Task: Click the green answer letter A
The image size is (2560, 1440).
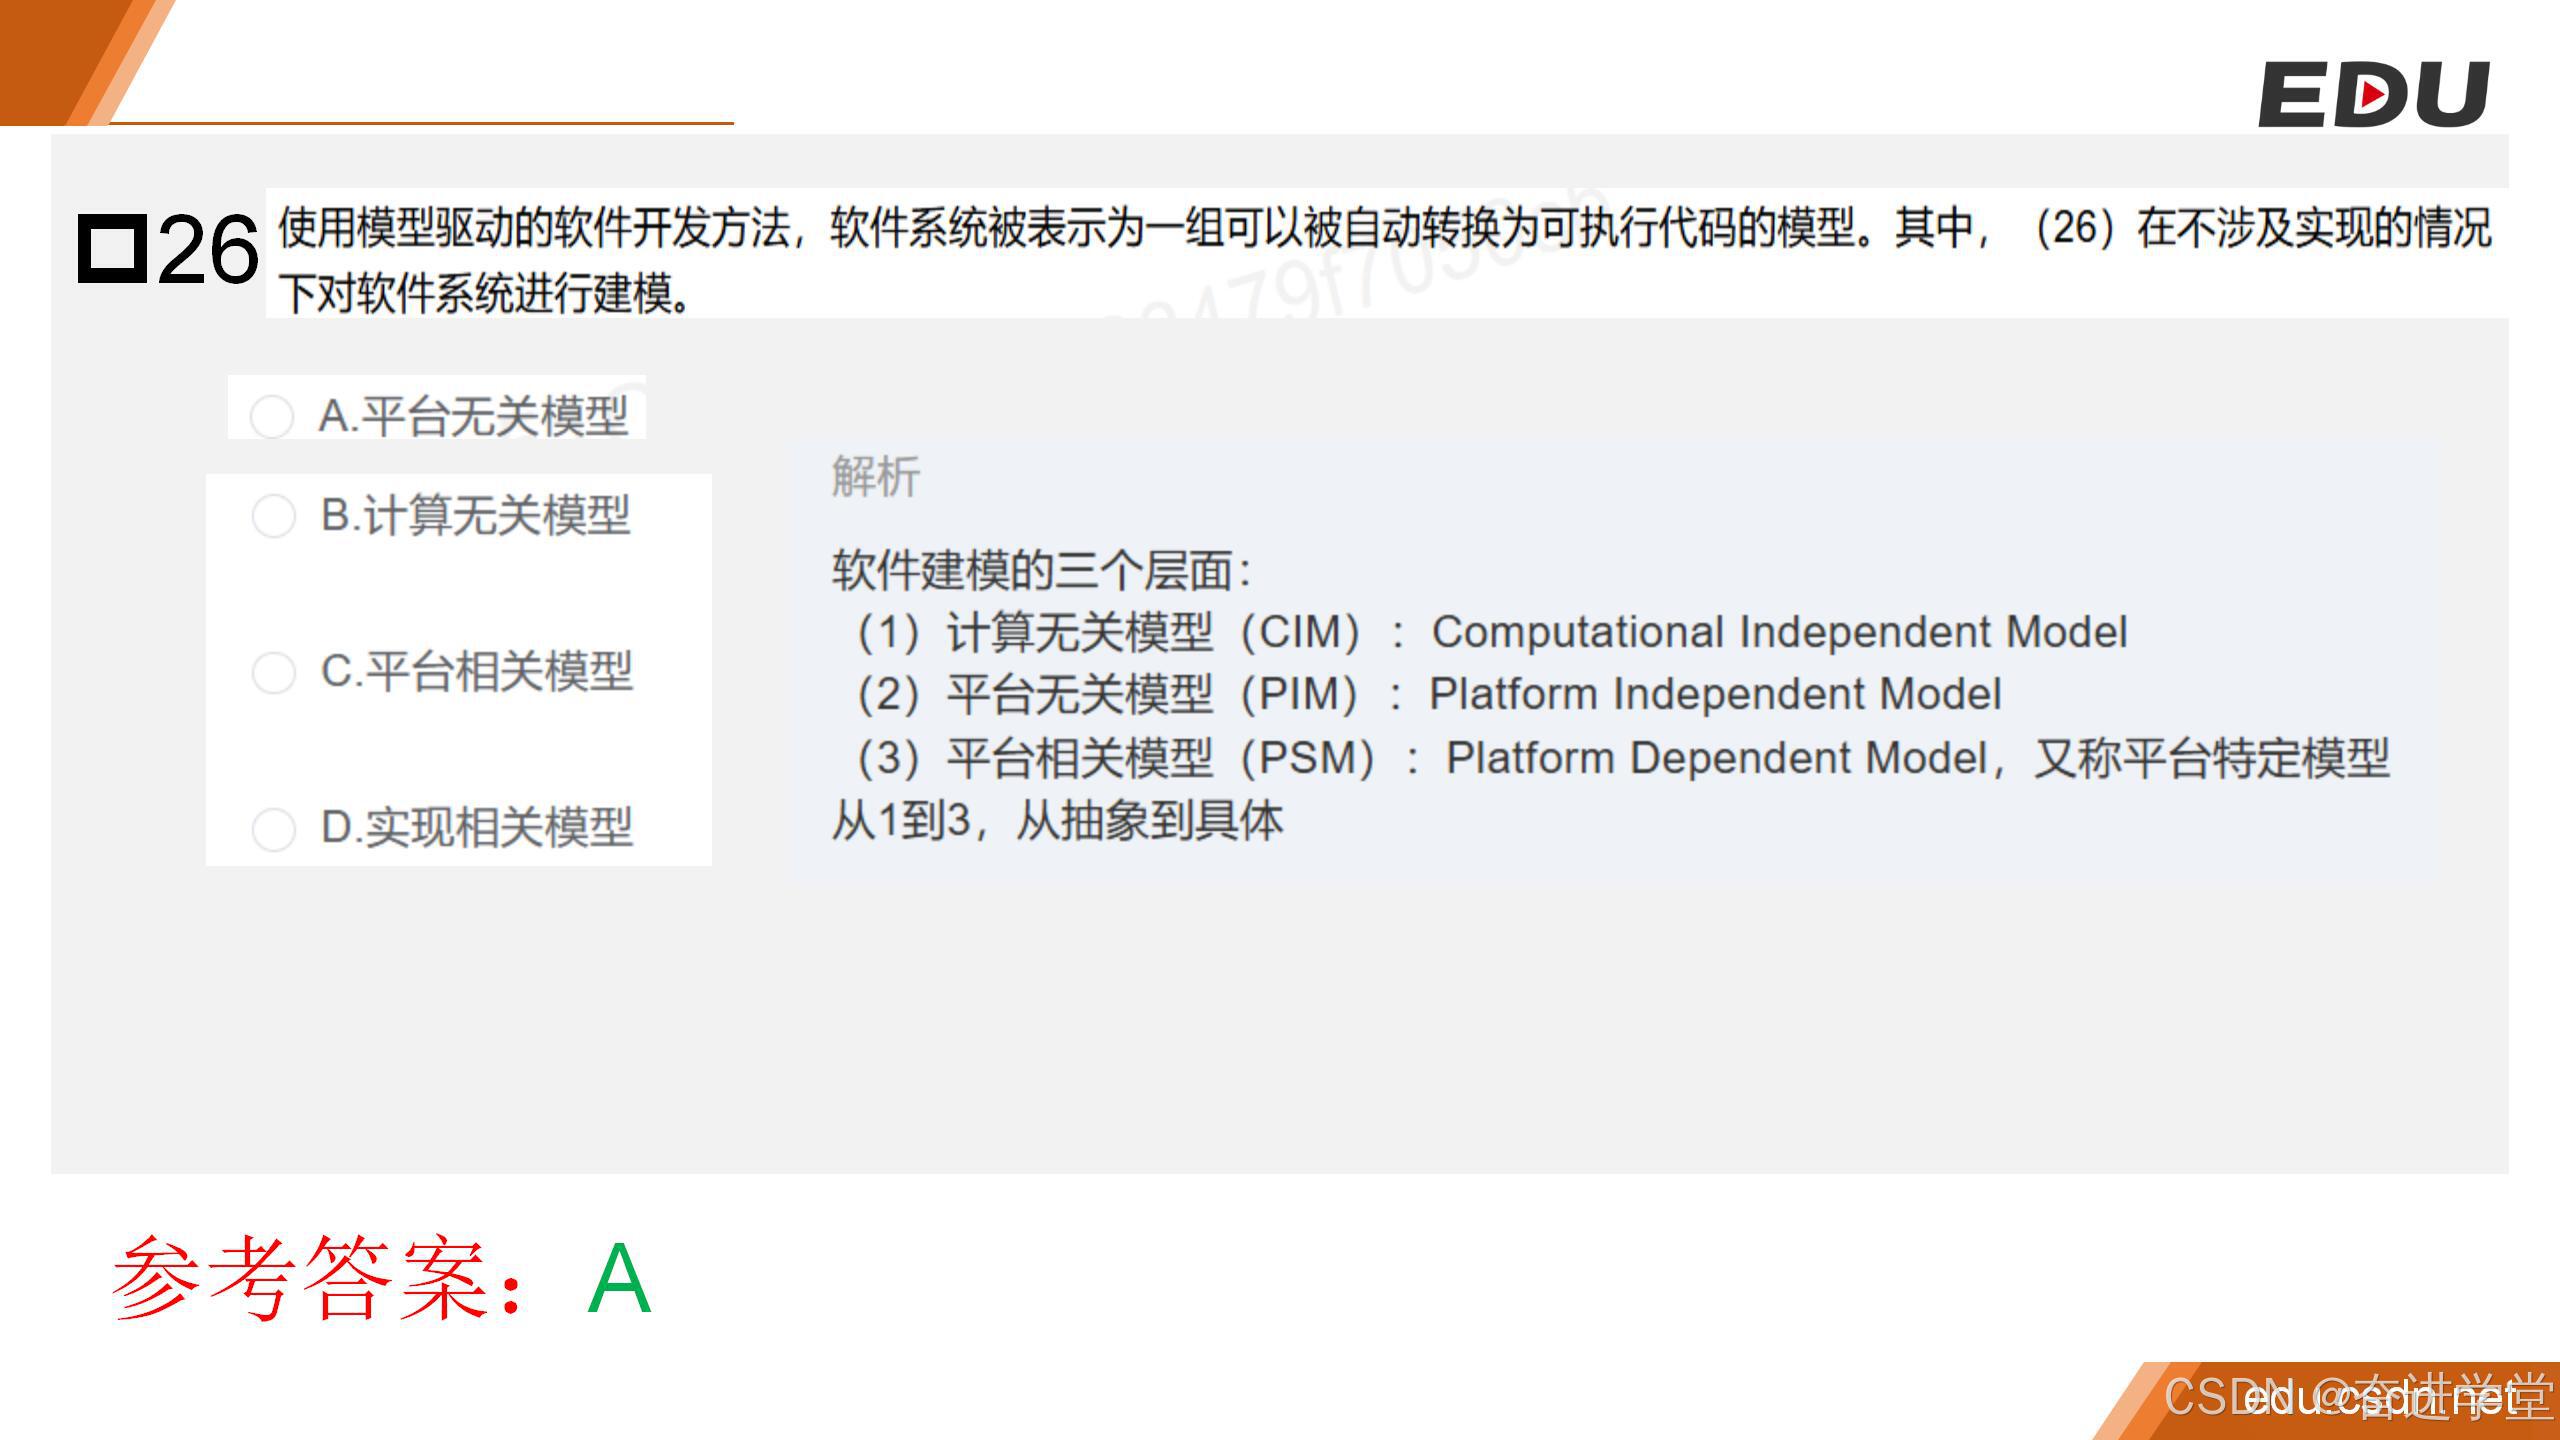Action: tap(619, 1278)
